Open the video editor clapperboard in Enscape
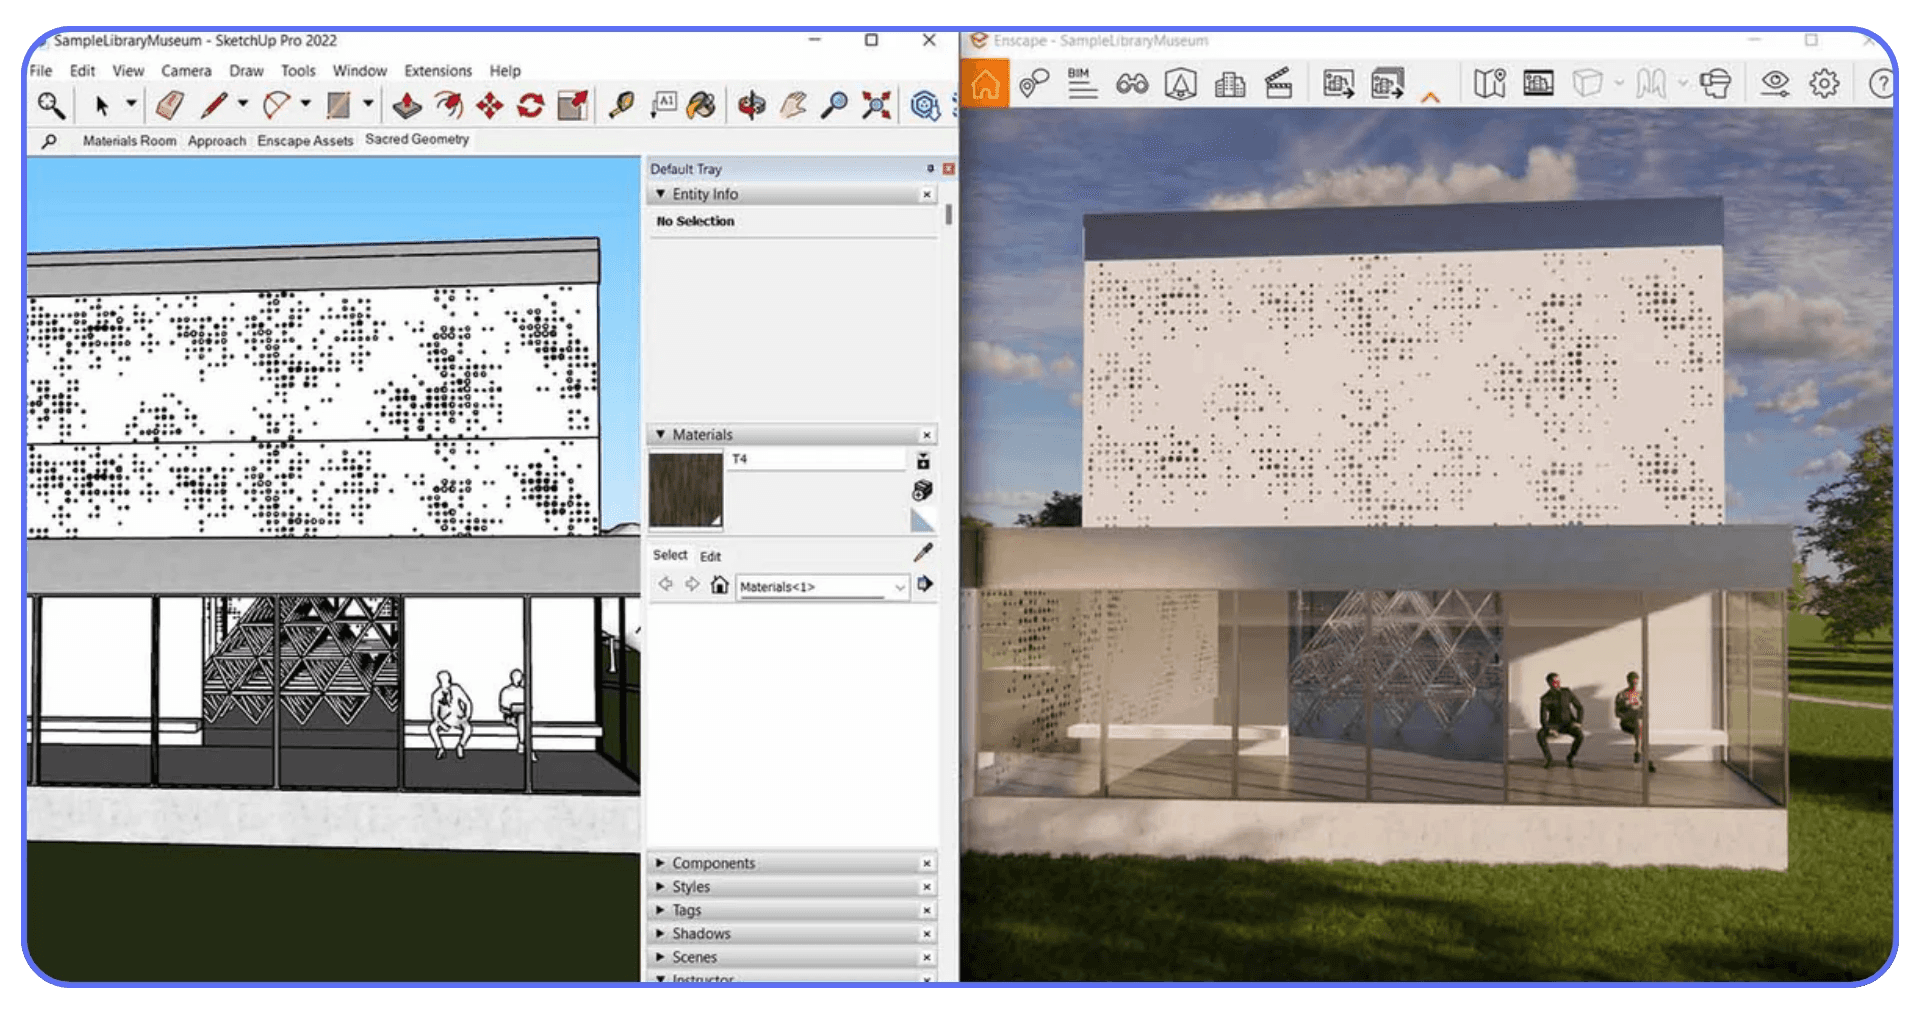This screenshot has width=1920, height=1016. (1279, 84)
